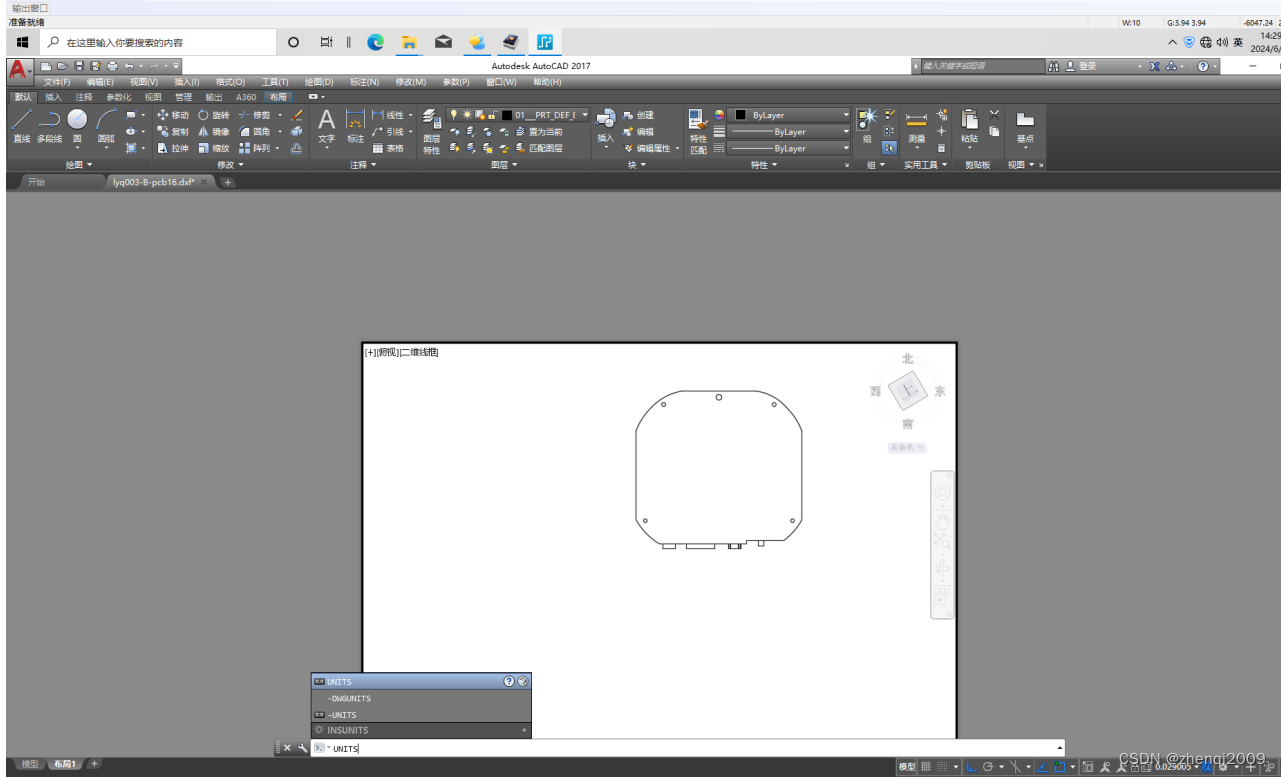
Task: Select the Polyline (多段线) tool
Action: pyautogui.click(x=49, y=124)
